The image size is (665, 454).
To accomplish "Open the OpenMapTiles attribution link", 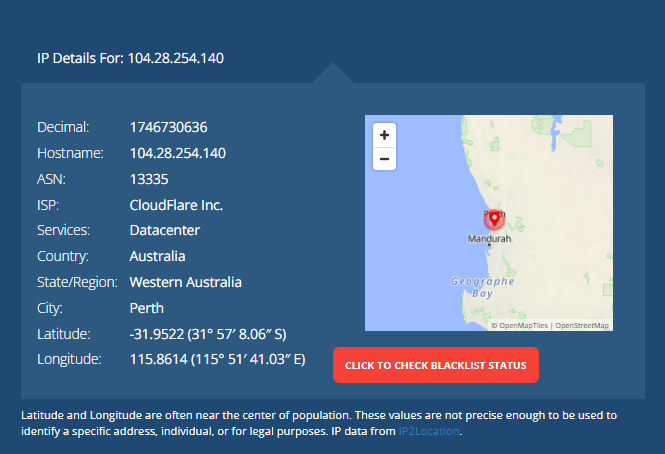I will pyautogui.click(x=523, y=325).
